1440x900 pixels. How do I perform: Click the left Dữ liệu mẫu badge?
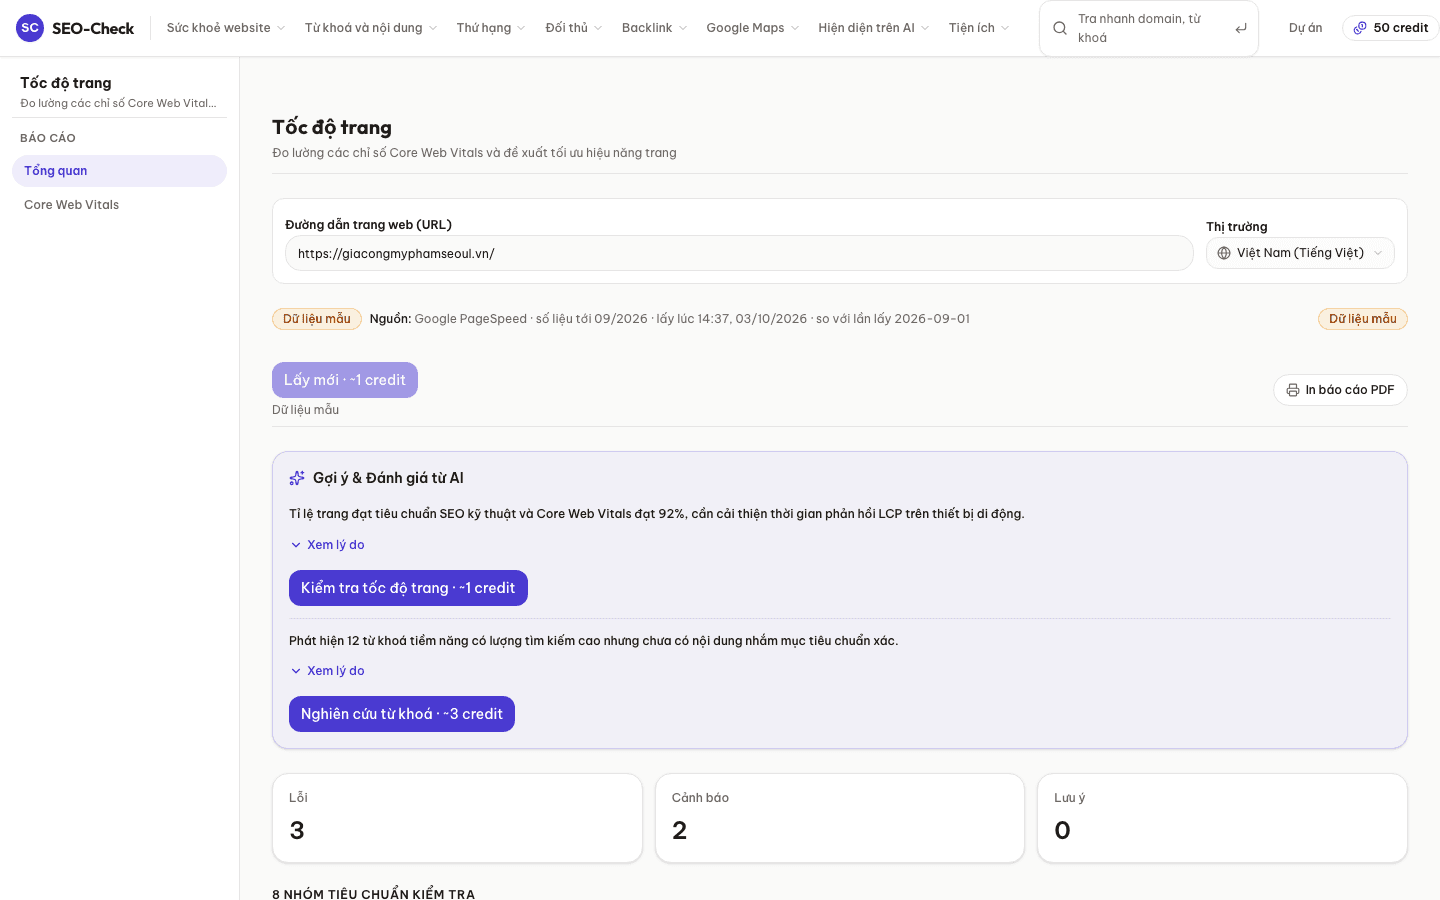click(x=317, y=319)
